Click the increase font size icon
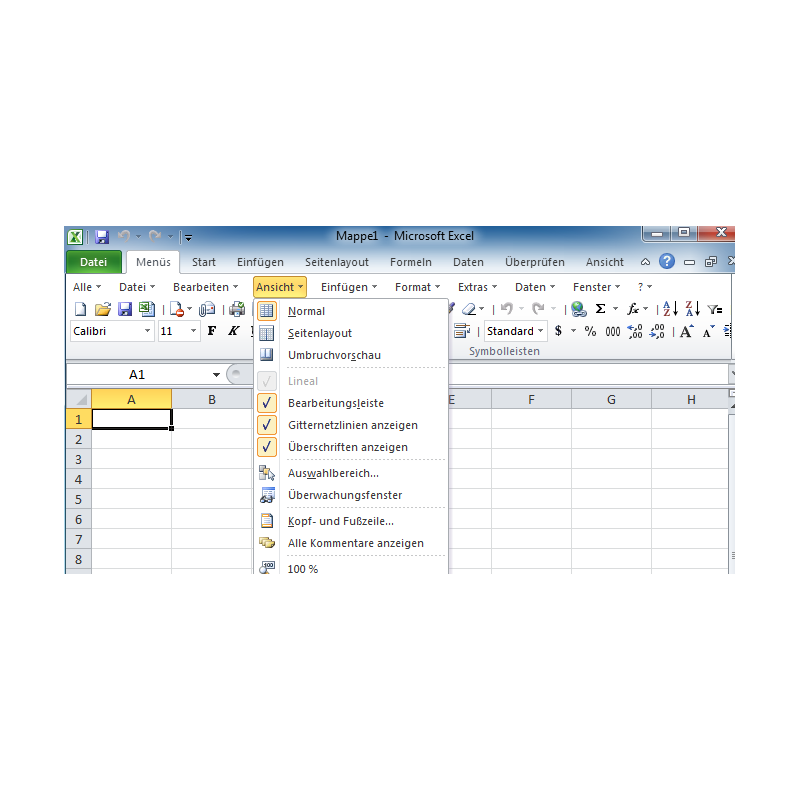Viewport: 800px width, 800px height. (686, 331)
